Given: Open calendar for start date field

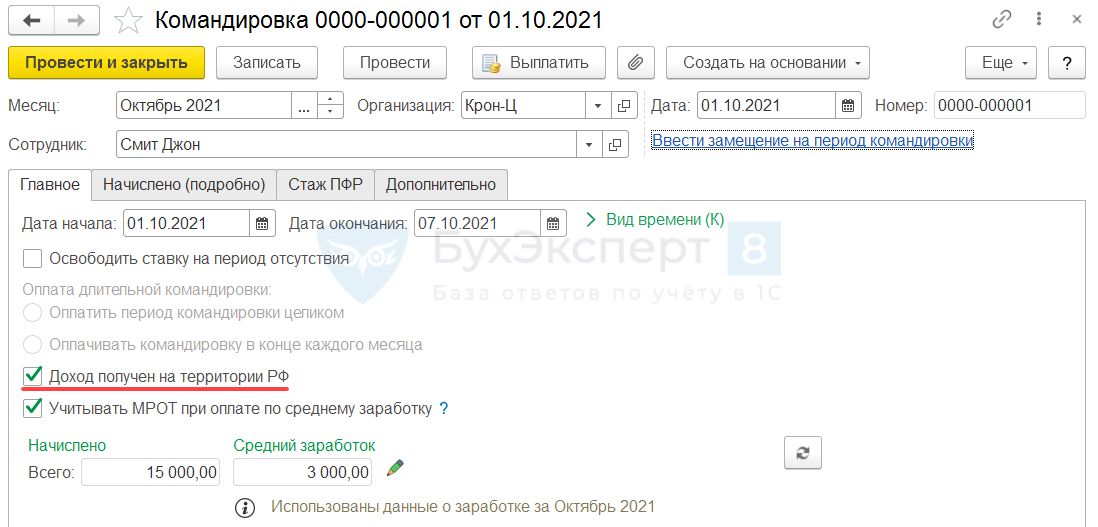Looking at the screenshot, I should click(262, 223).
